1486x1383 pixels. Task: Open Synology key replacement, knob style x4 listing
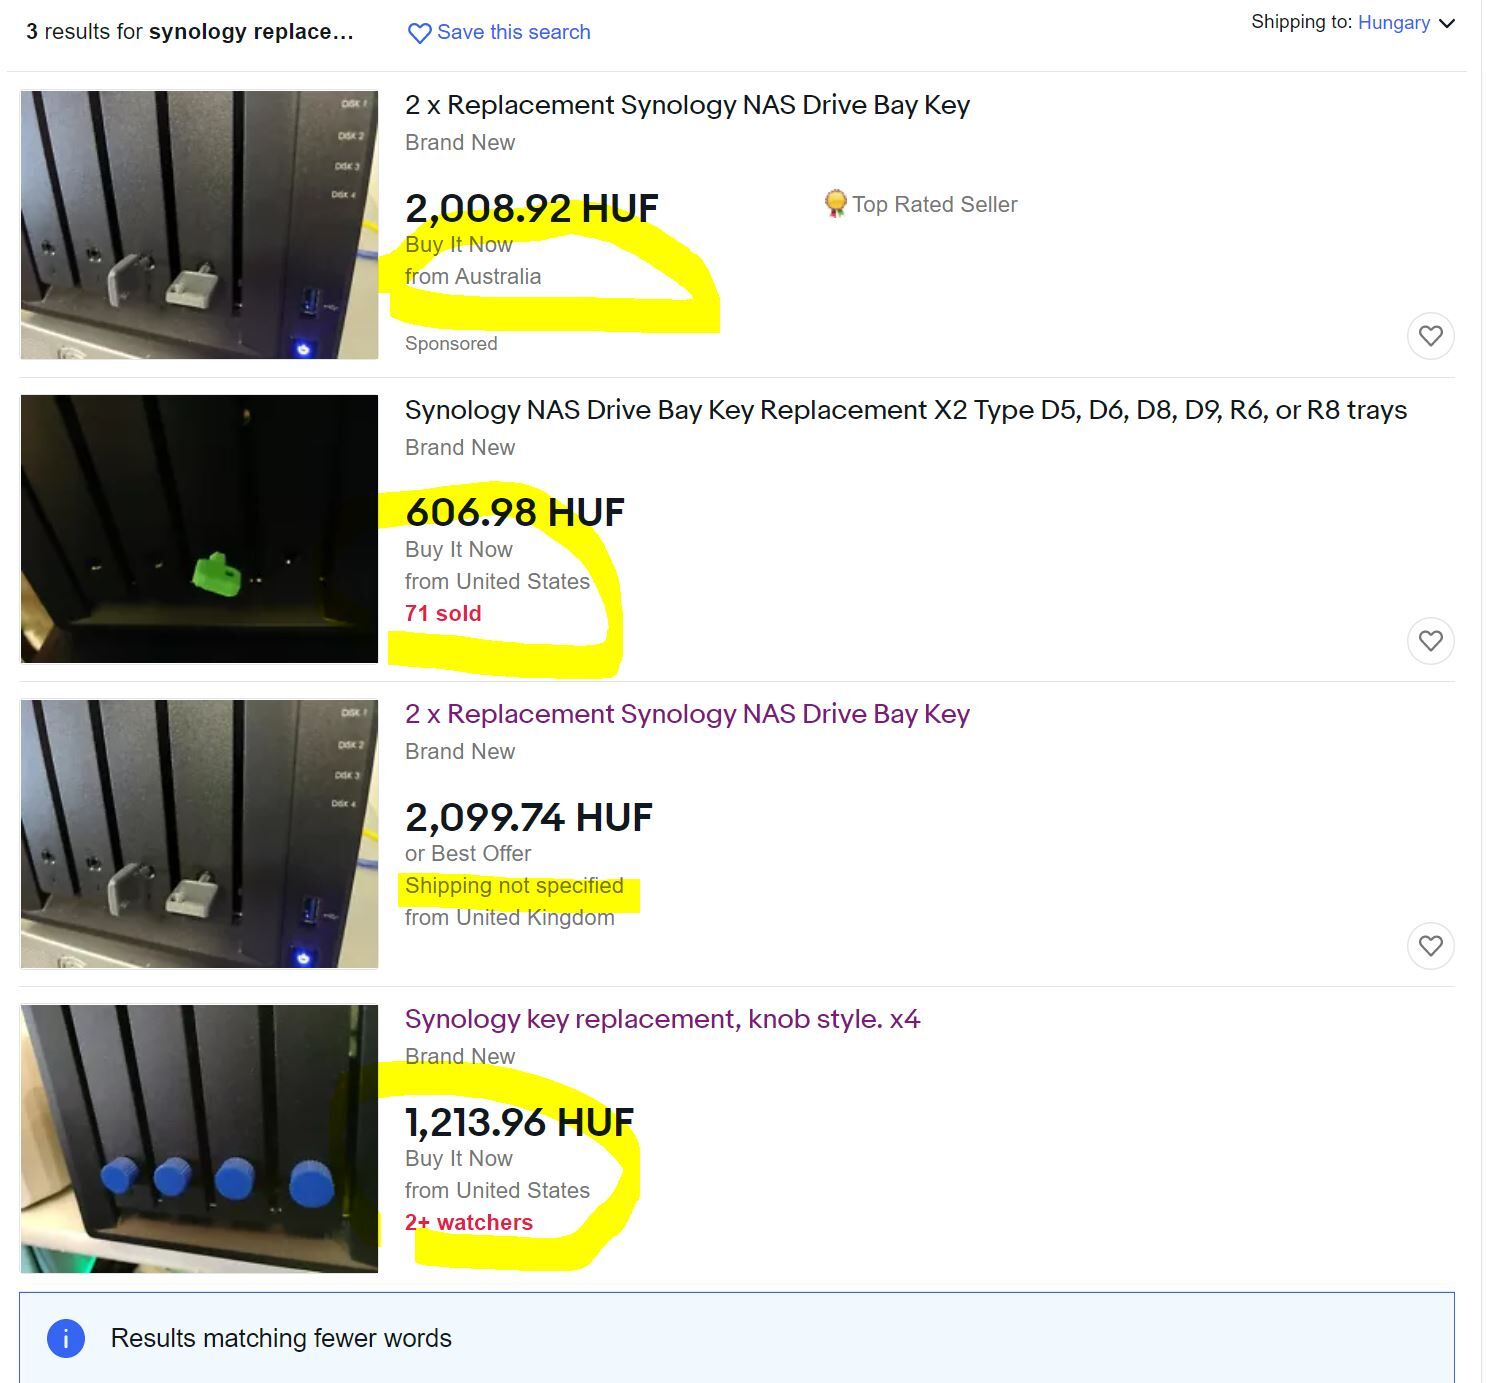pos(662,1019)
